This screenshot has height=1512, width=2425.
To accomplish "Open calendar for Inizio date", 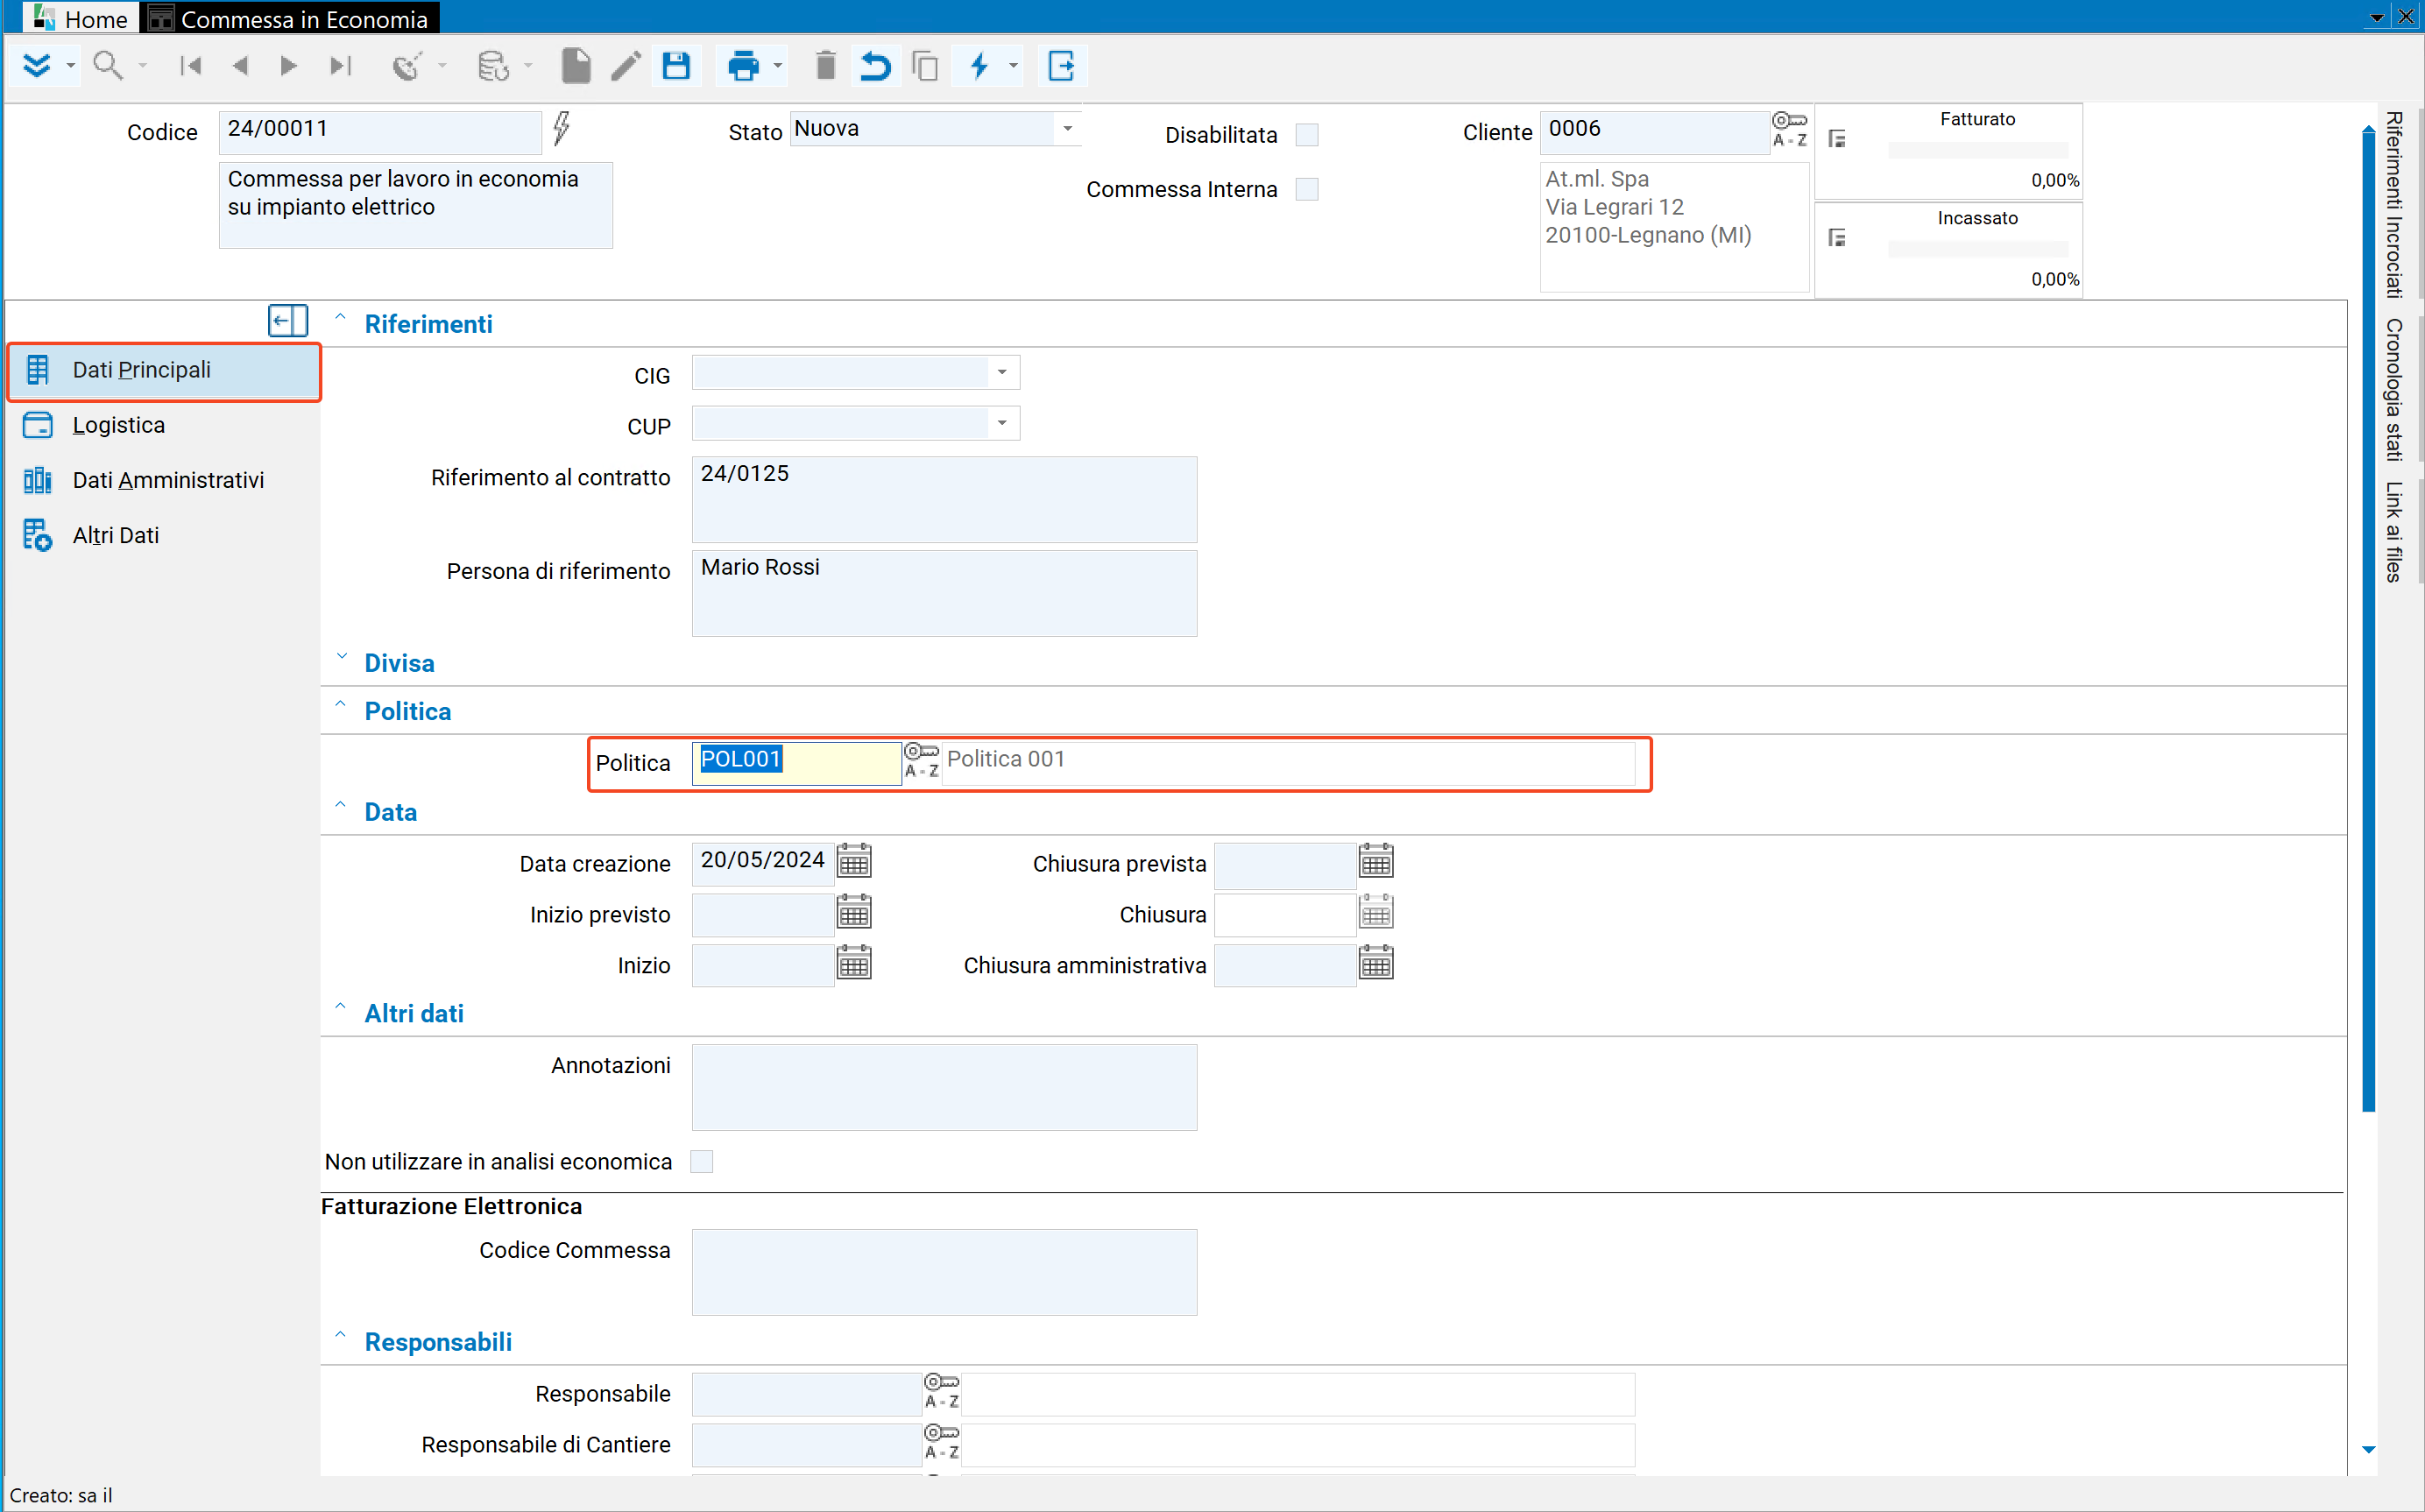I will pos(854,963).
